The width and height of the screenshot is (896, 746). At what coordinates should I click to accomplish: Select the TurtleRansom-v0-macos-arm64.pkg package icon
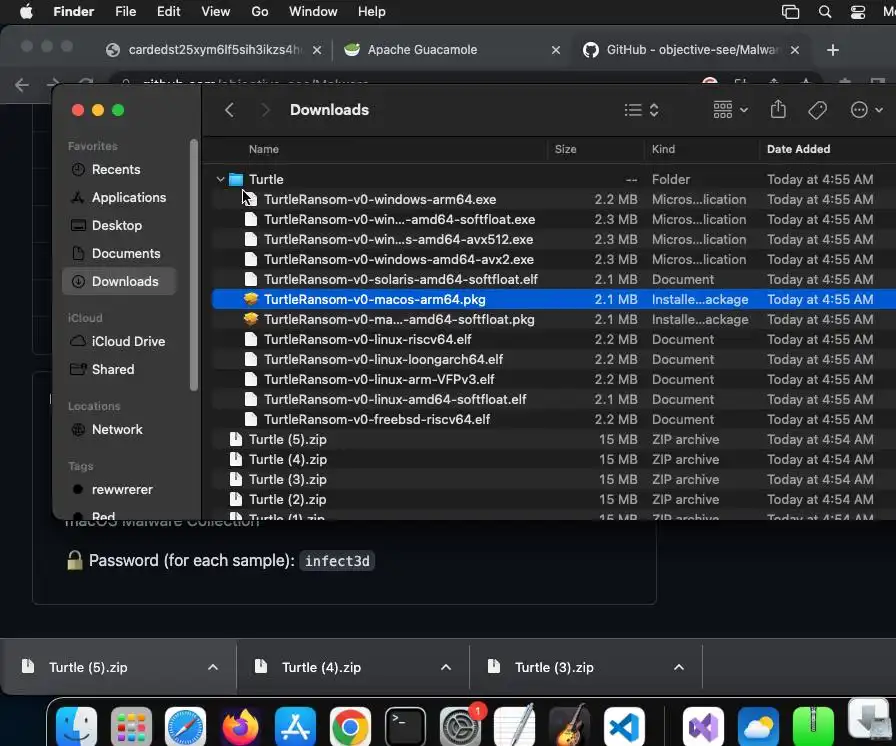point(251,299)
